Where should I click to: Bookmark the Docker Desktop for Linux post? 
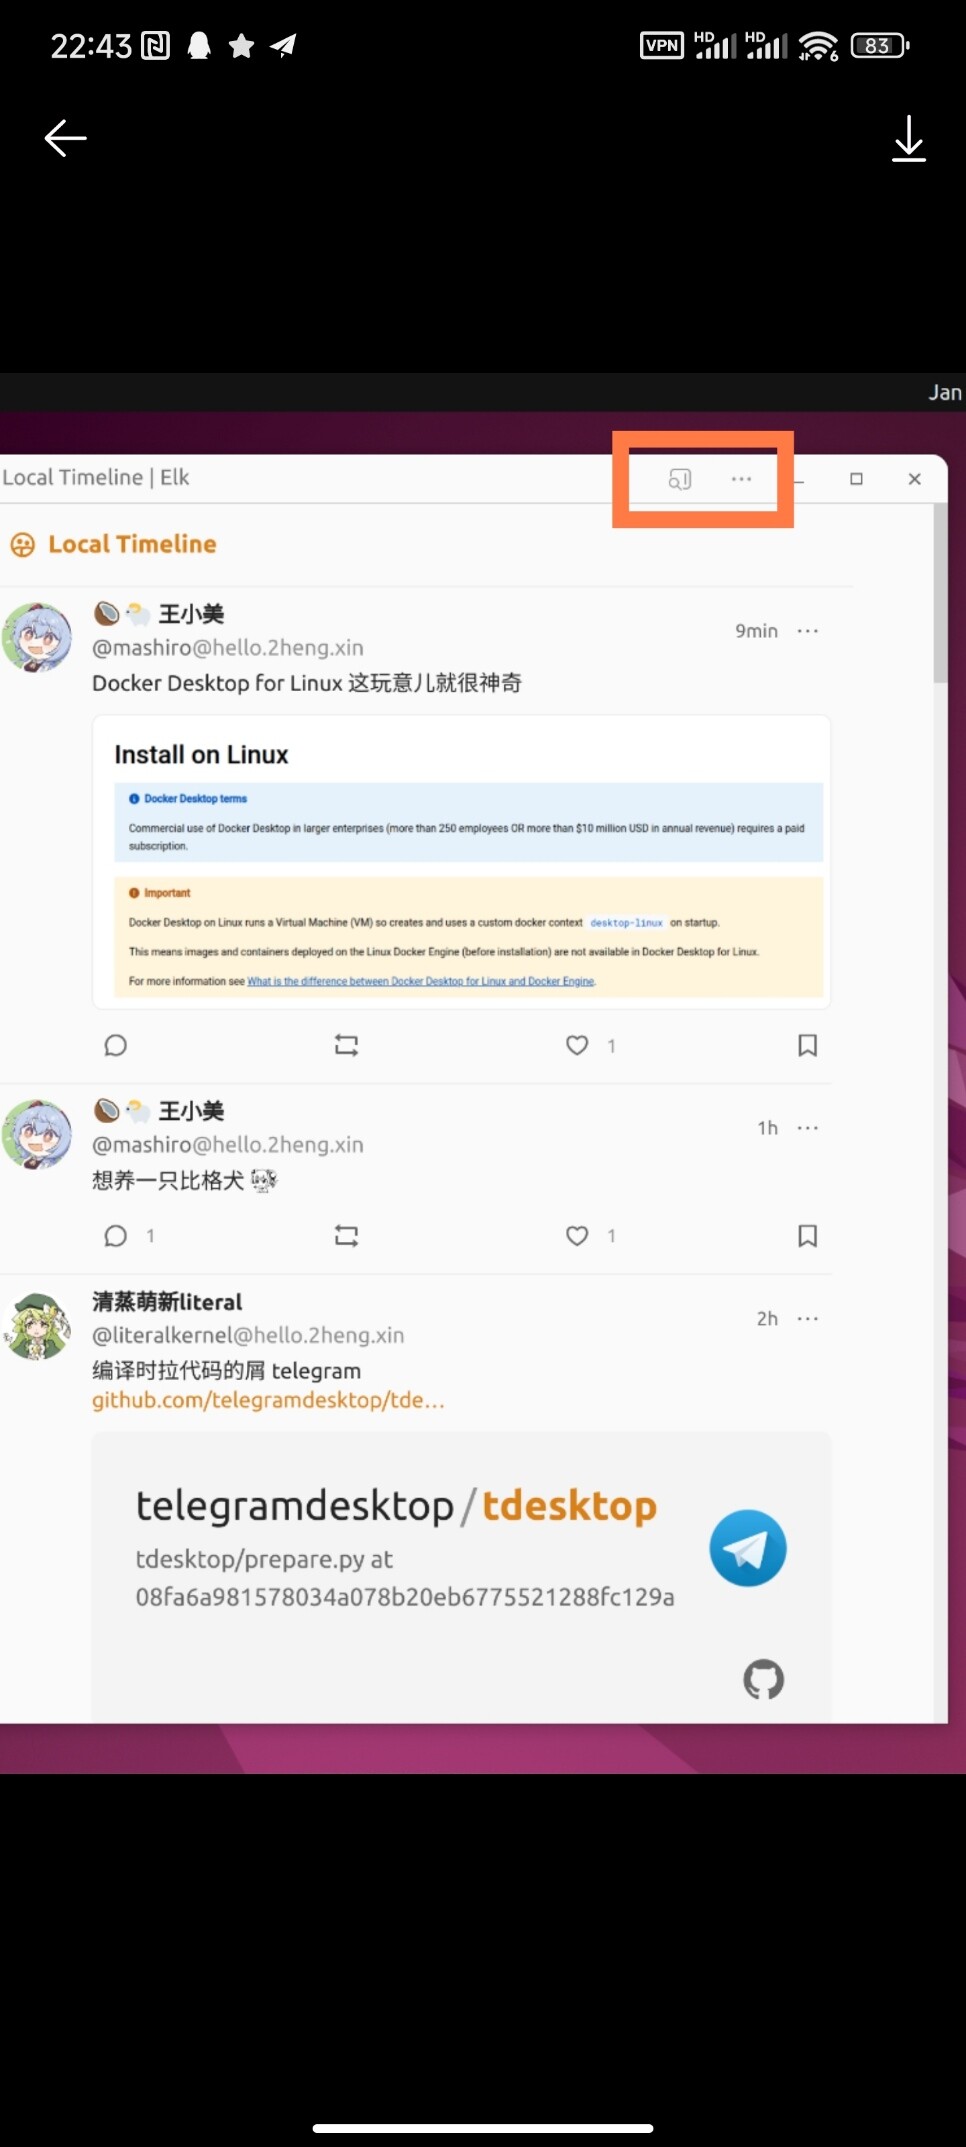(x=808, y=1045)
